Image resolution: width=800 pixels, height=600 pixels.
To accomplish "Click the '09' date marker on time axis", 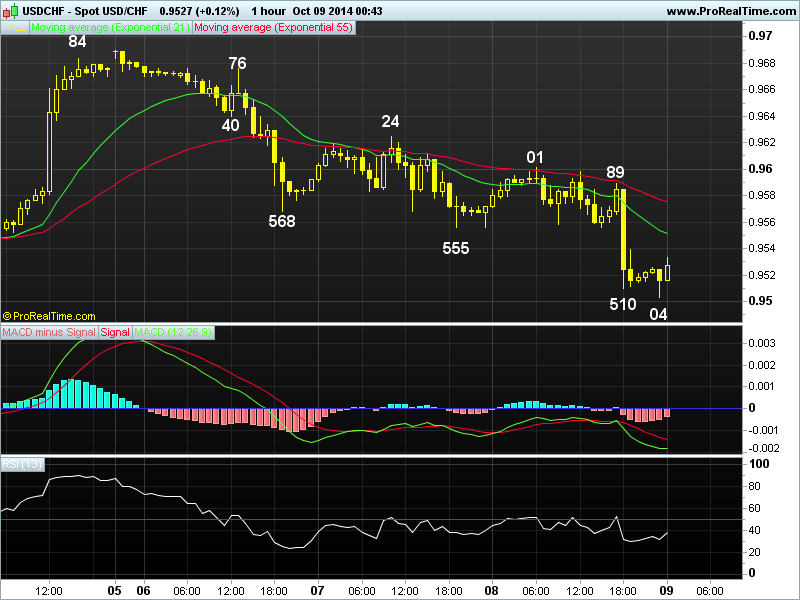I will pyautogui.click(x=666, y=591).
